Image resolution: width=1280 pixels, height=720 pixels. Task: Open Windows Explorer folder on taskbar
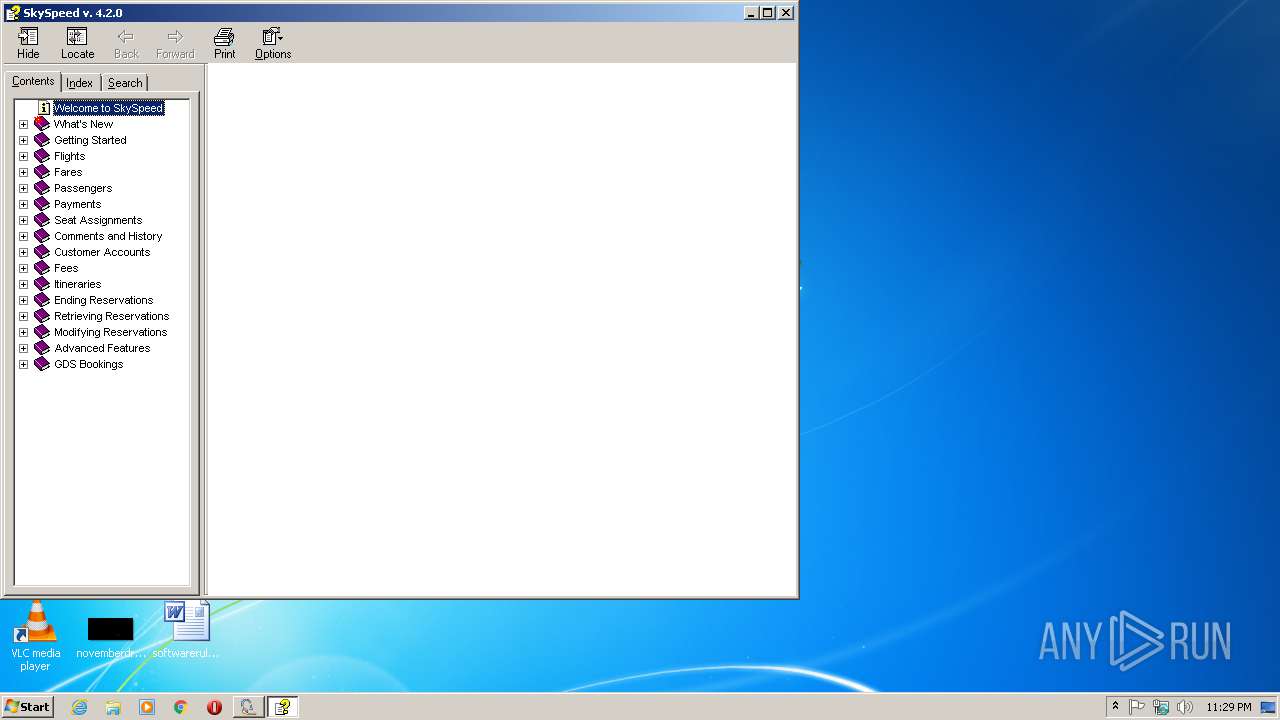(x=113, y=707)
